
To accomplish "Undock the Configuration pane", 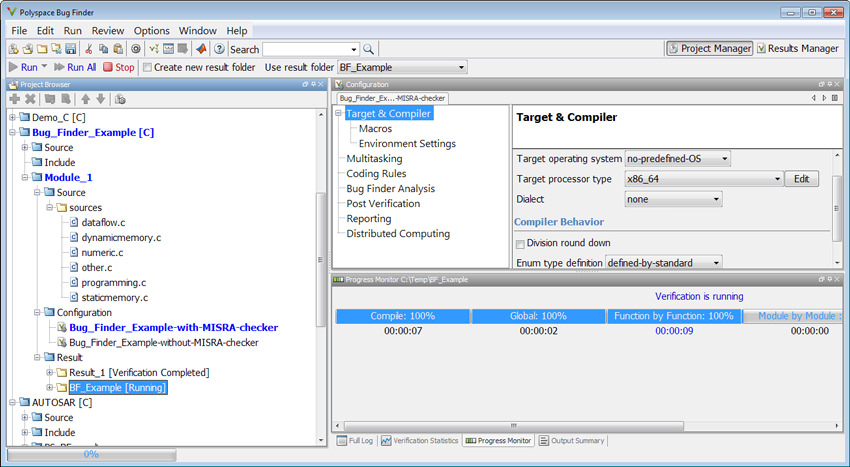I will tap(822, 85).
